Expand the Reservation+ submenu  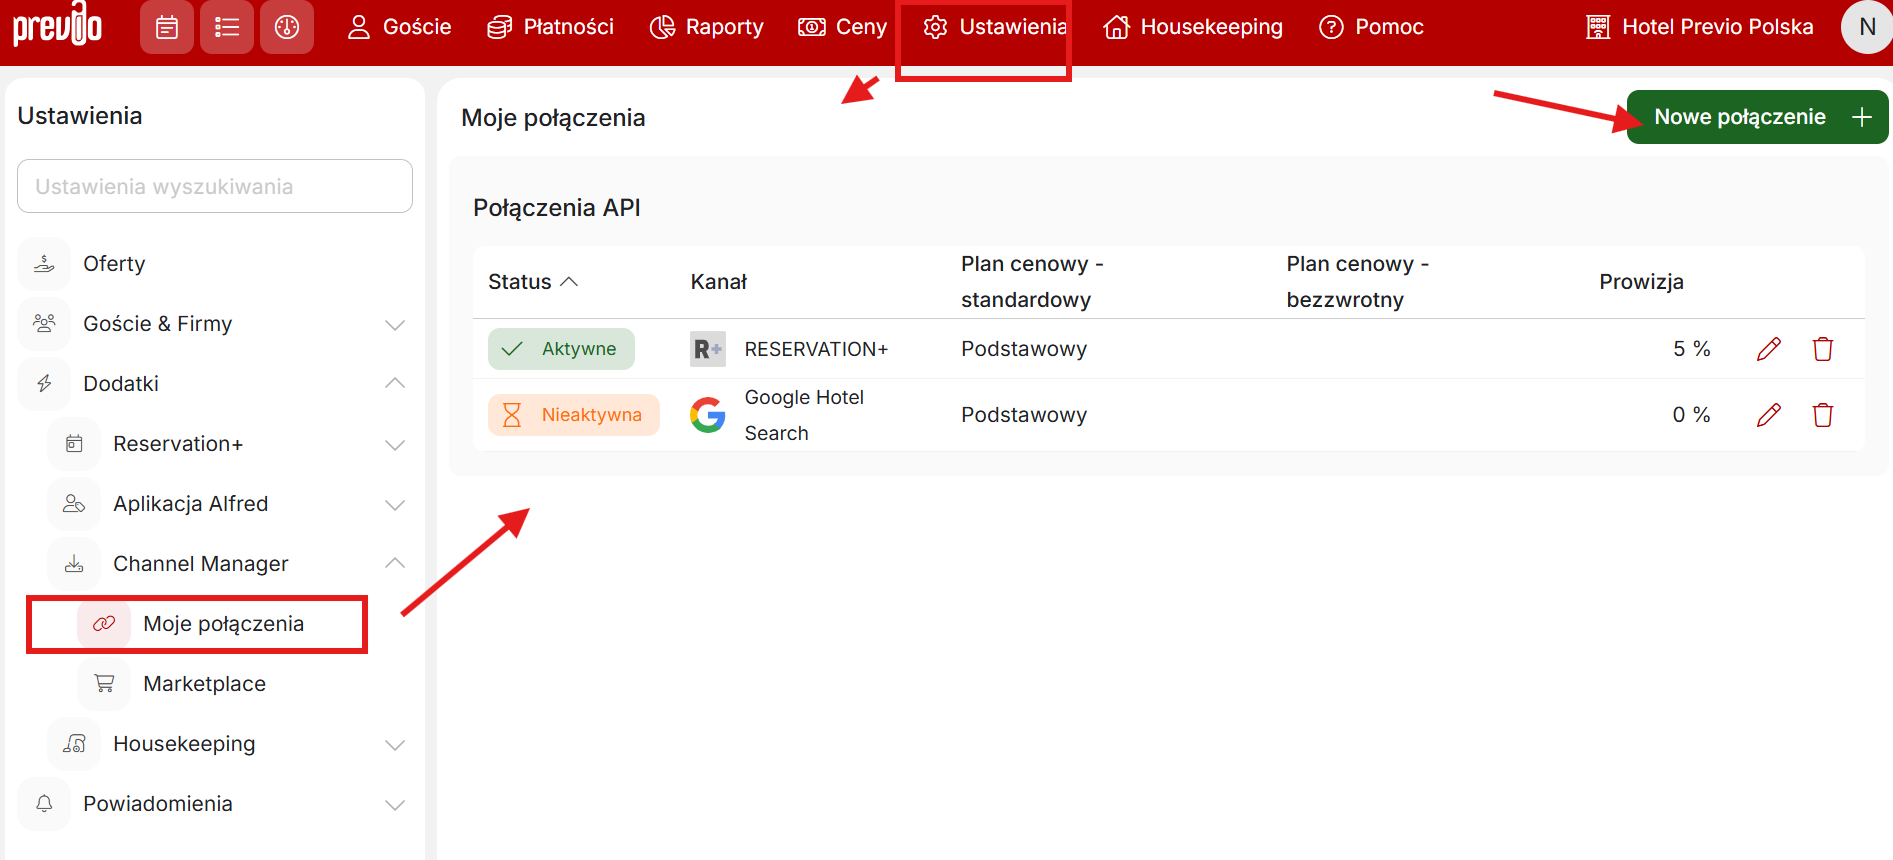click(395, 444)
